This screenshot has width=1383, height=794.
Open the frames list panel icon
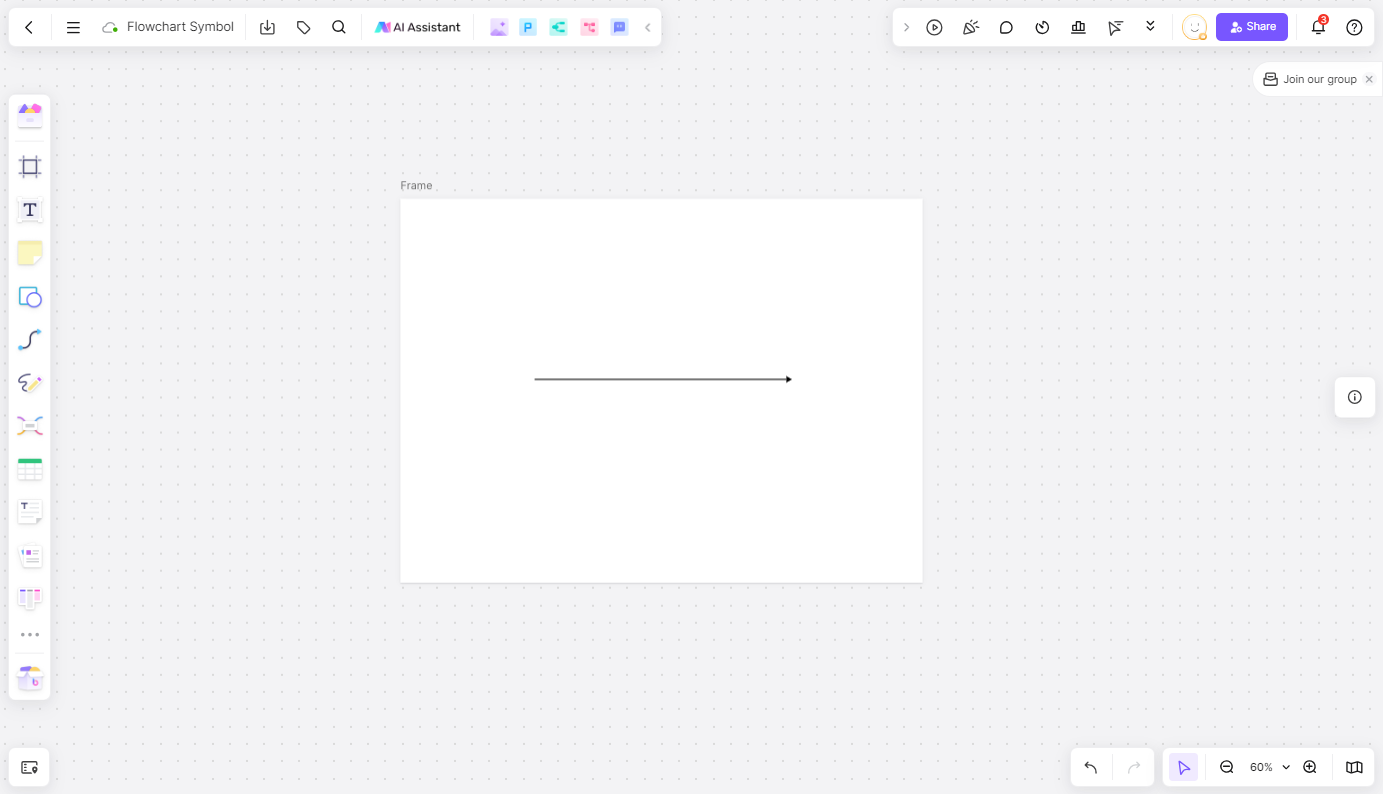pyautogui.click(x=29, y=767)
